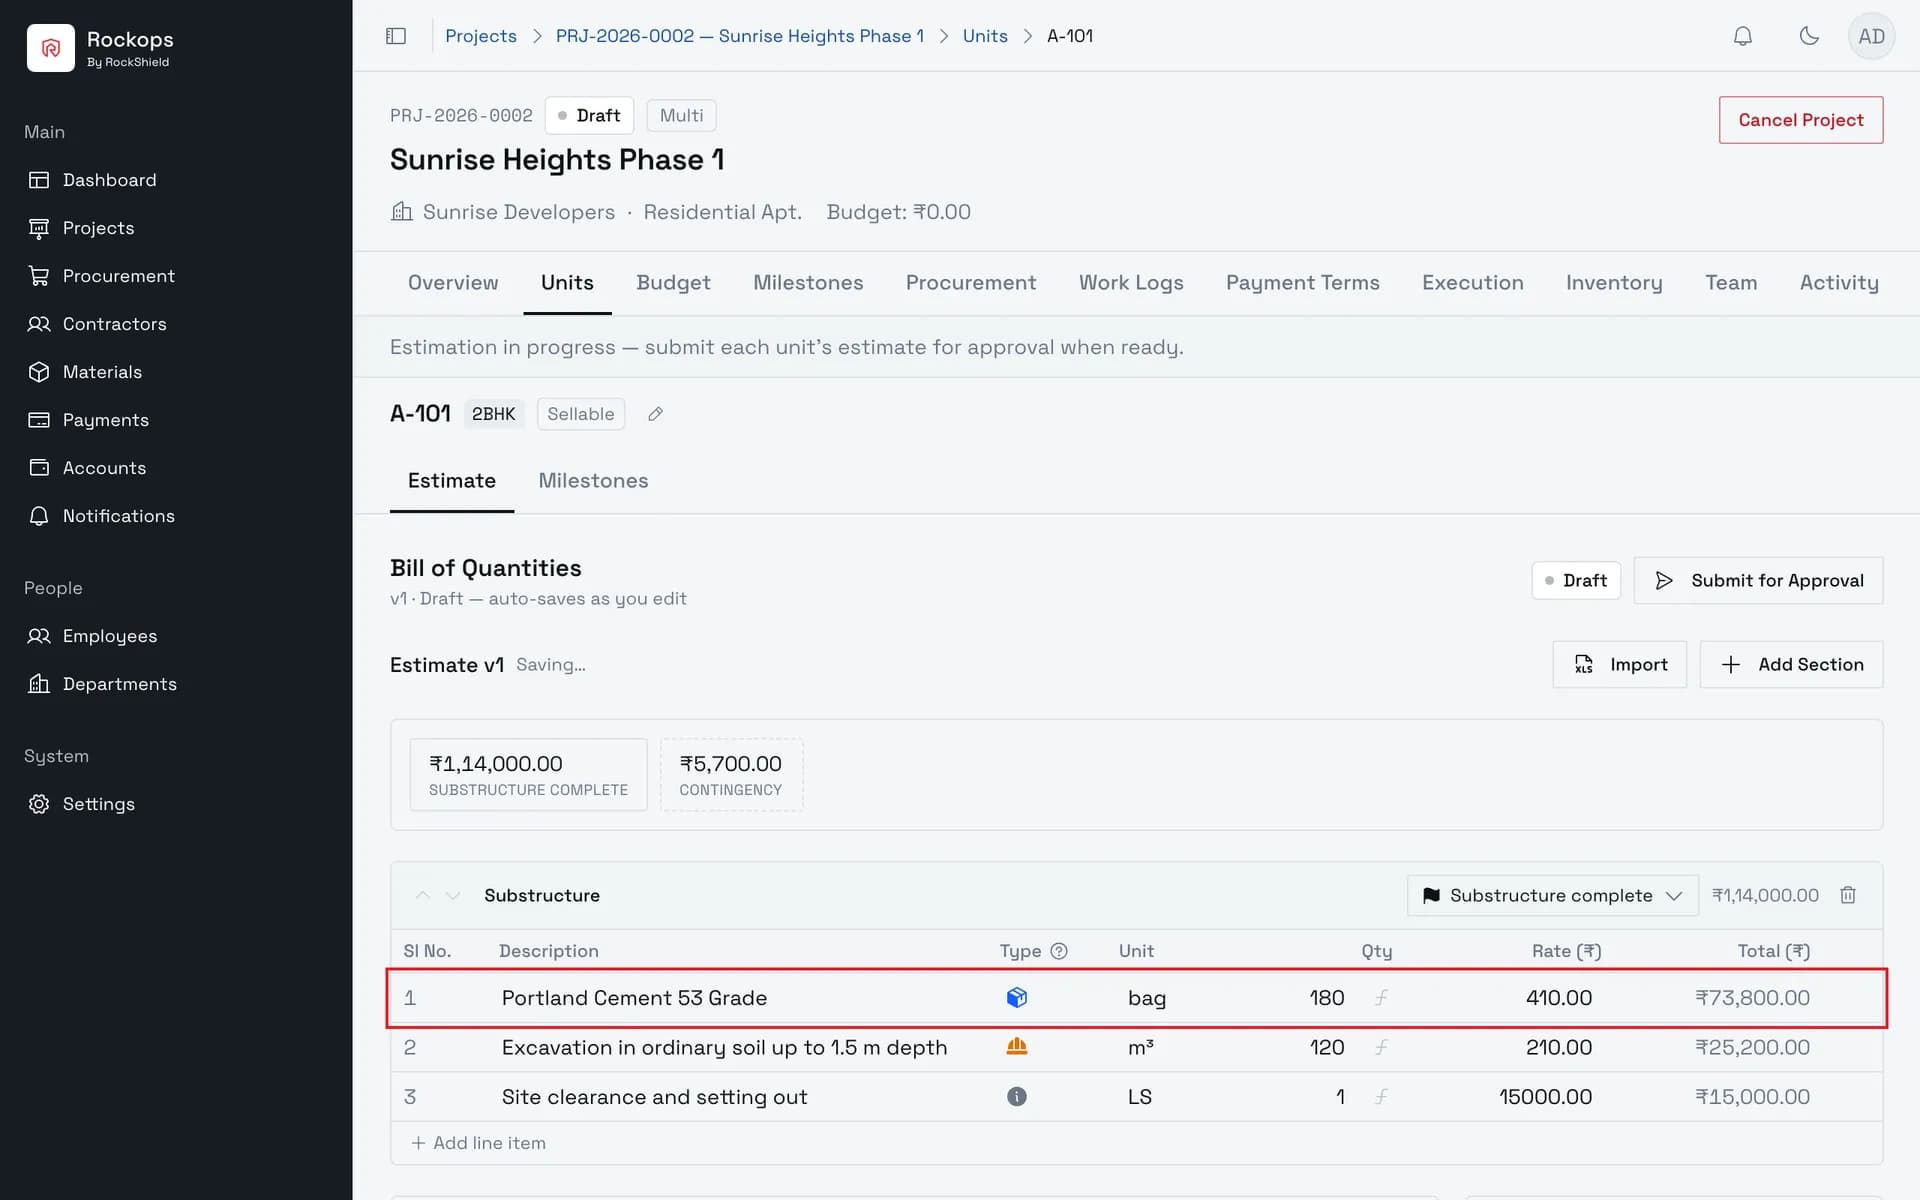The width and height of the screenshot is (1920, 1200).
Task: Switch to the Budget tab
Action: (x=673, y=283)
